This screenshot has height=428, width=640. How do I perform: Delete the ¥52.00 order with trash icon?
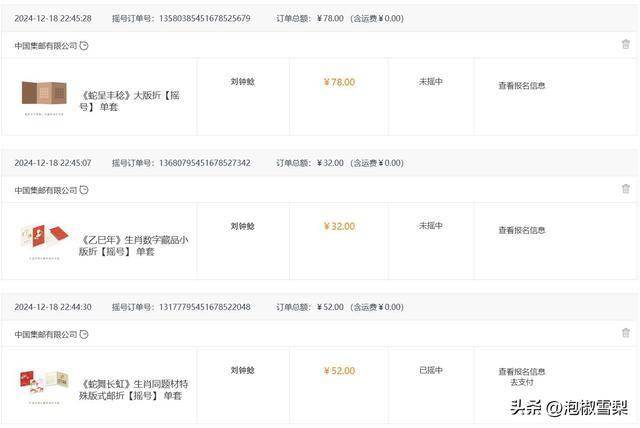coord(626,333)
